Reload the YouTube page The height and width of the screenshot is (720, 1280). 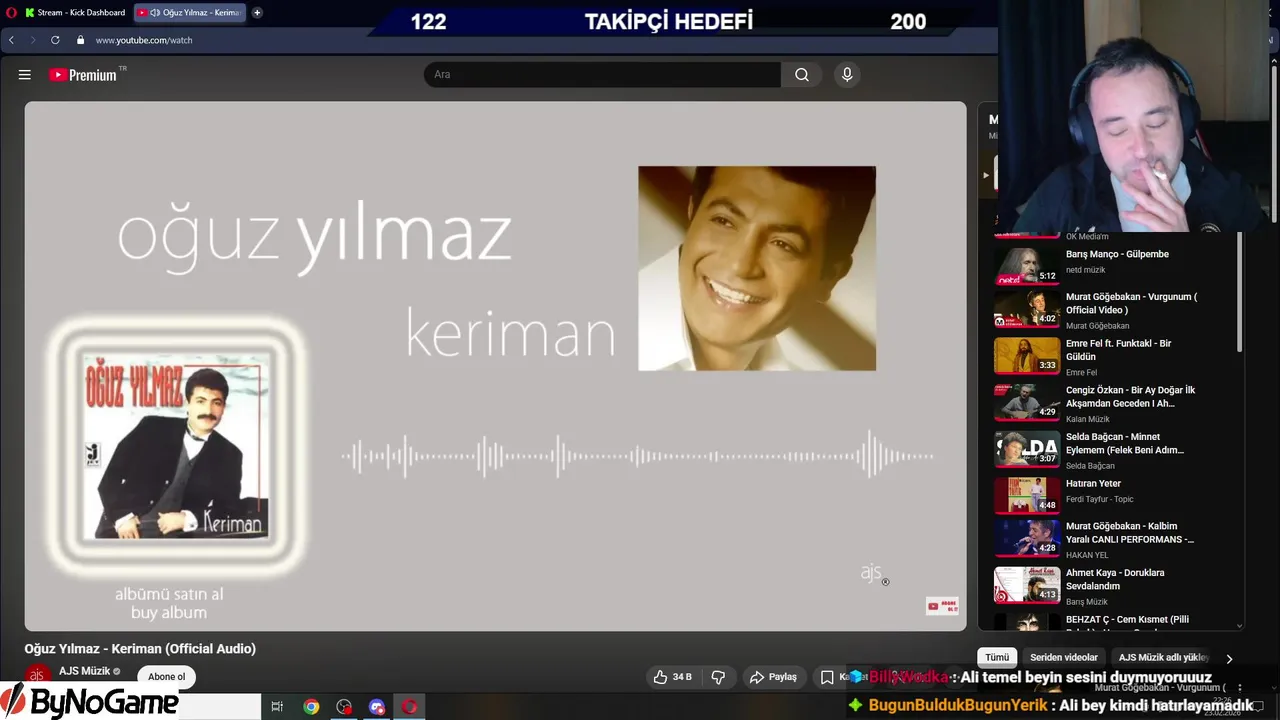point(55,40)
